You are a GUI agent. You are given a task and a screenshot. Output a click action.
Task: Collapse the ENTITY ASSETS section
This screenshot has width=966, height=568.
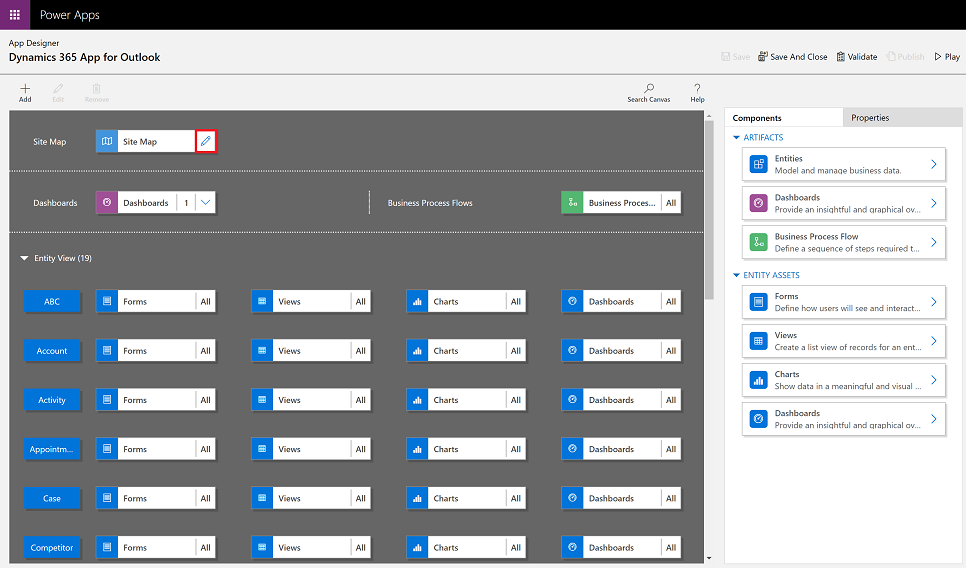[x=736, y=275]
